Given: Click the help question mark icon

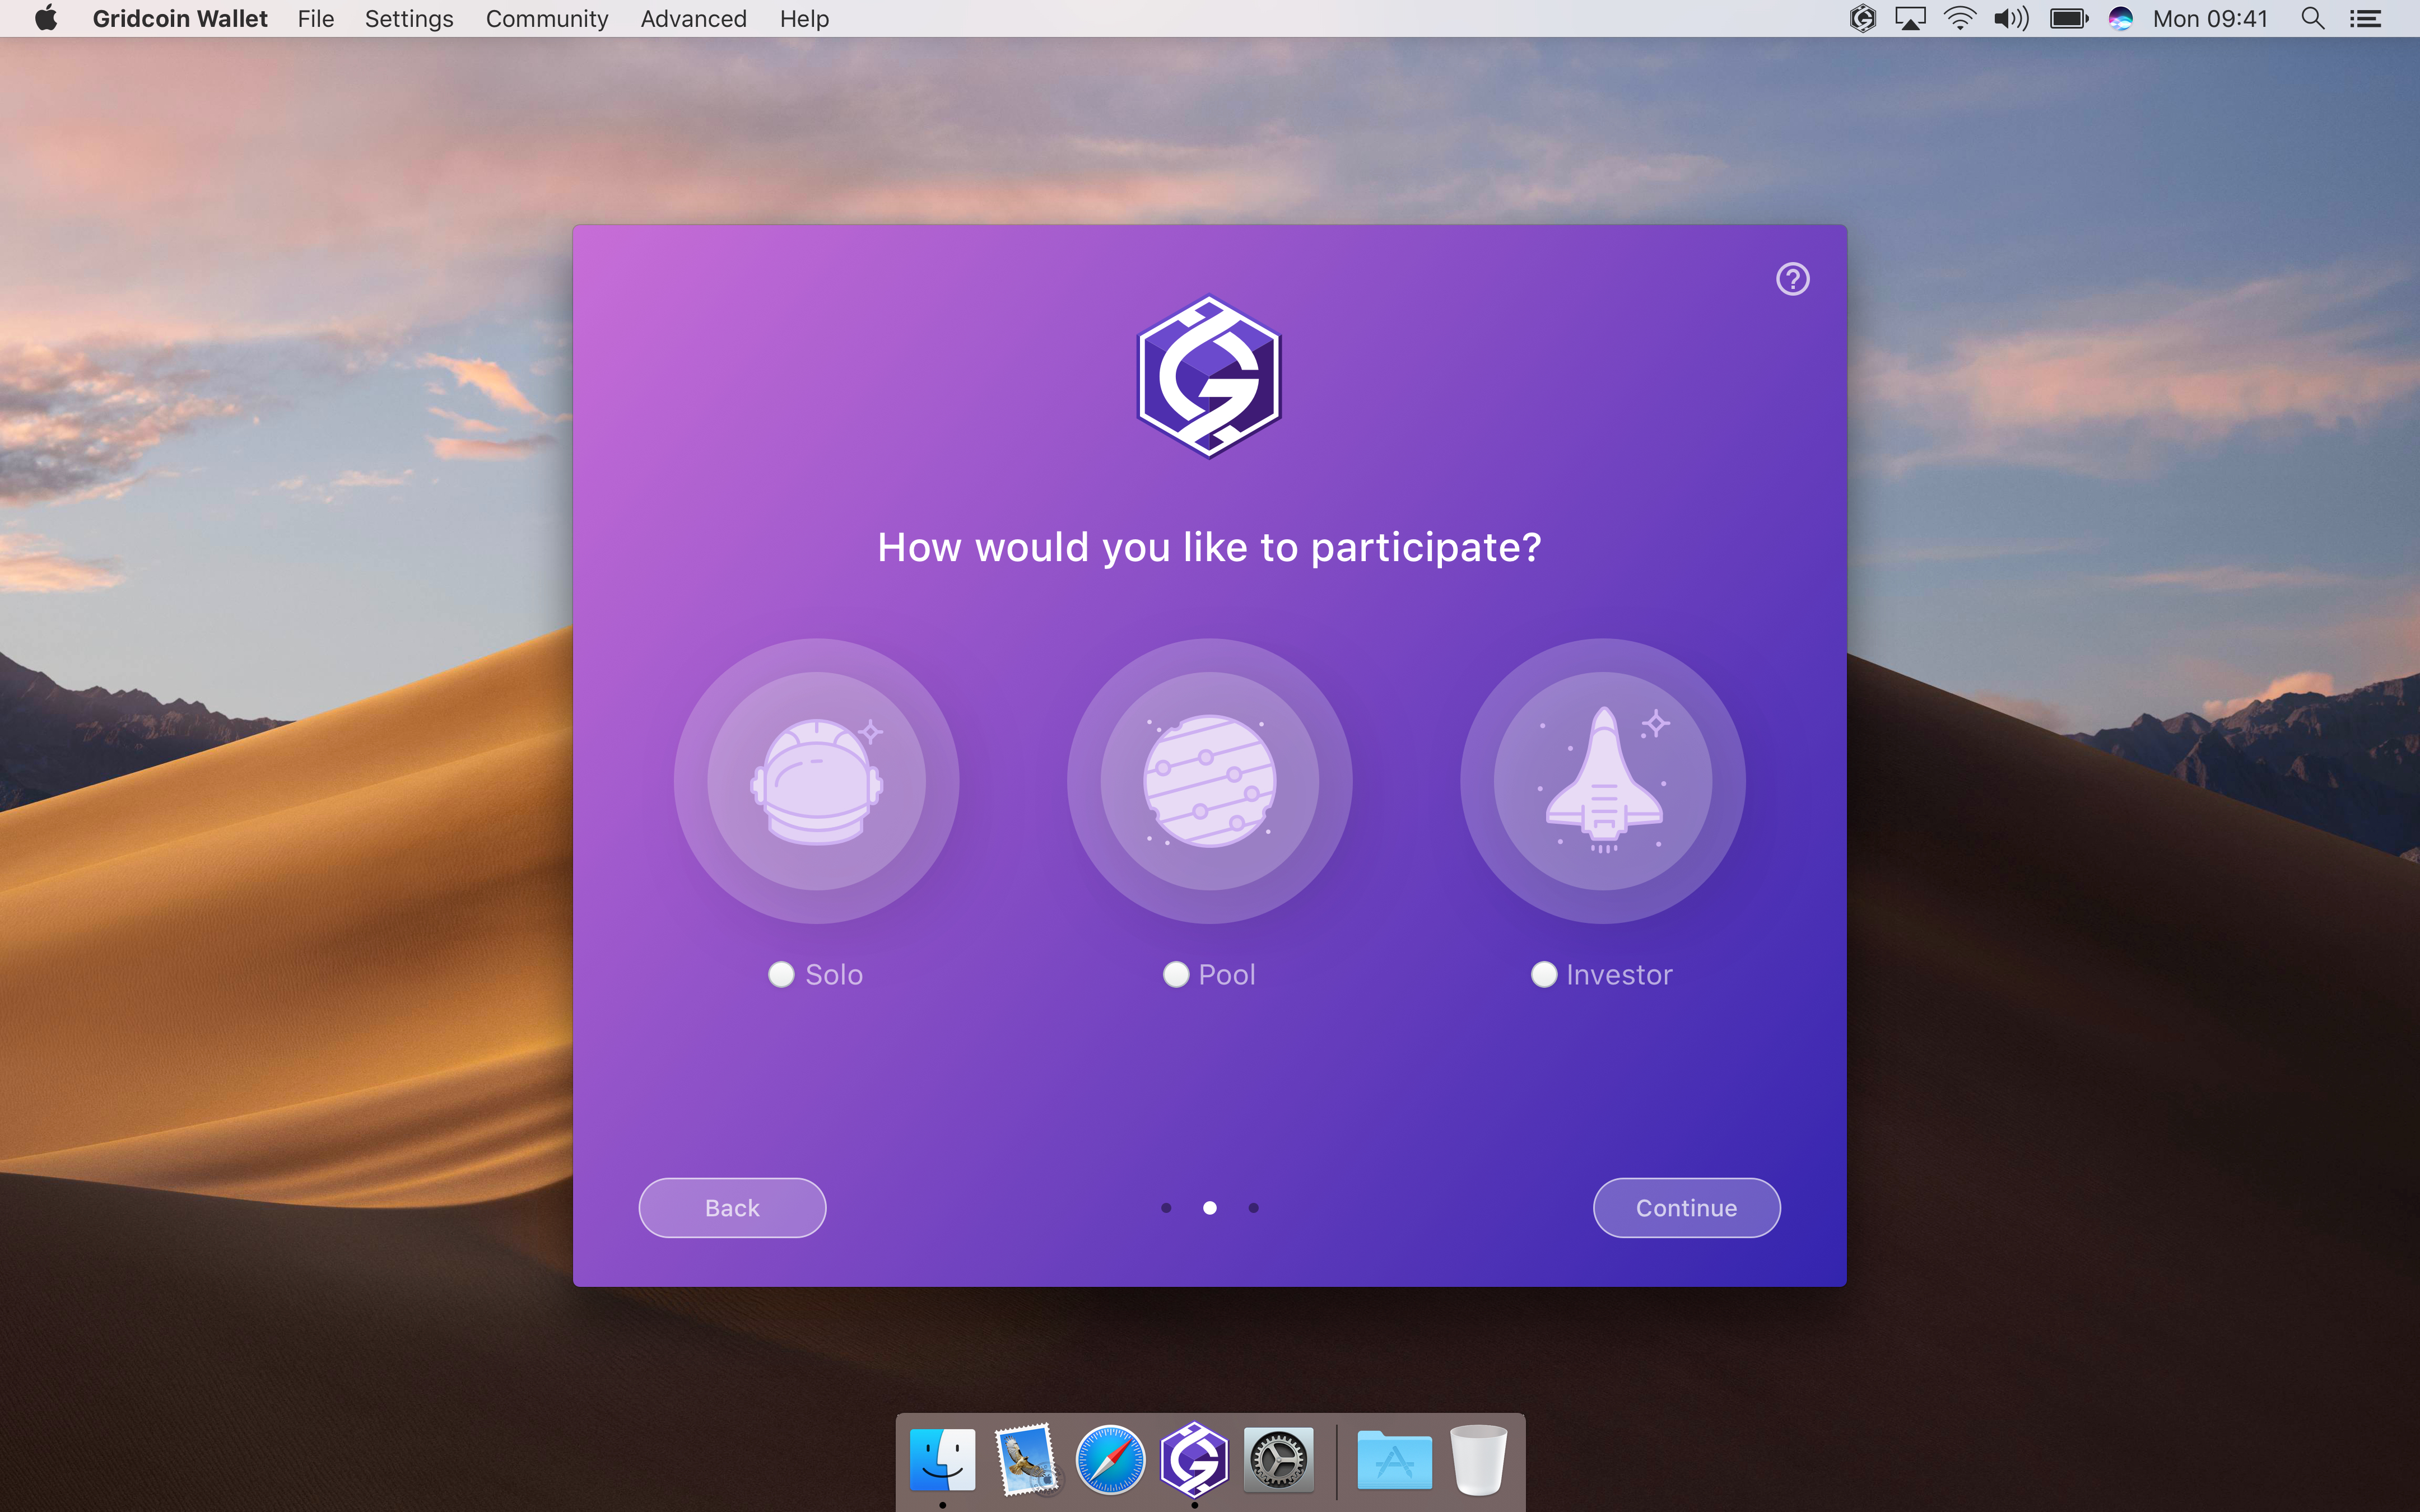Looking at the screenshot, I should tap(1792, 279).
